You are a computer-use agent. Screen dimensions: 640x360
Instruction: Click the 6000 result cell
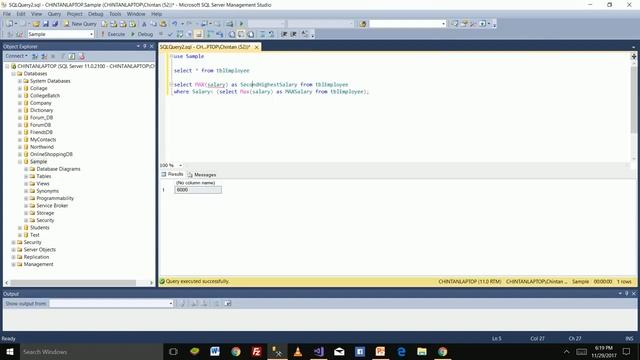coord(198,190)
